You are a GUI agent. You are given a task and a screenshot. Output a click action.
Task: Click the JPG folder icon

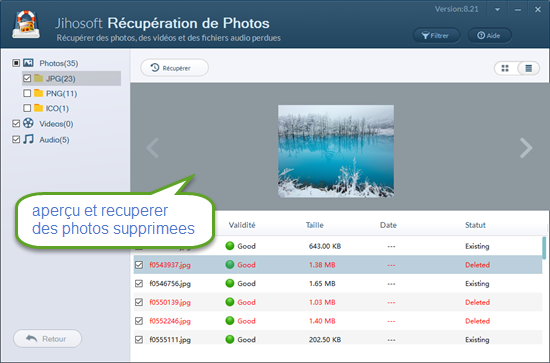click(x=39, y=78)
